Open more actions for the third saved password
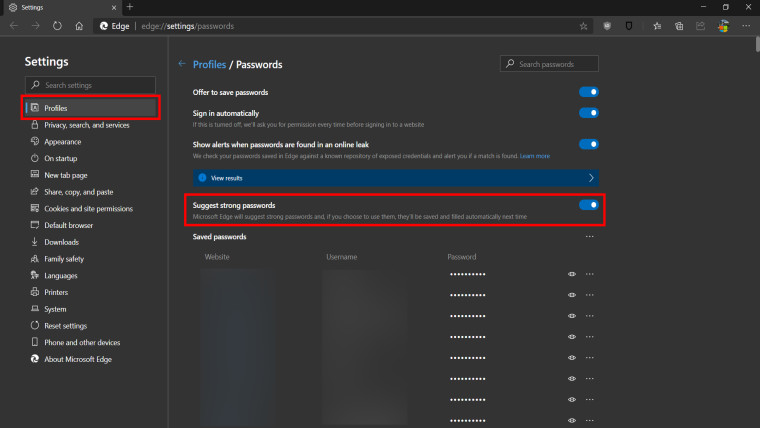Screen dimensions: 760x428 tap(589, 316)
